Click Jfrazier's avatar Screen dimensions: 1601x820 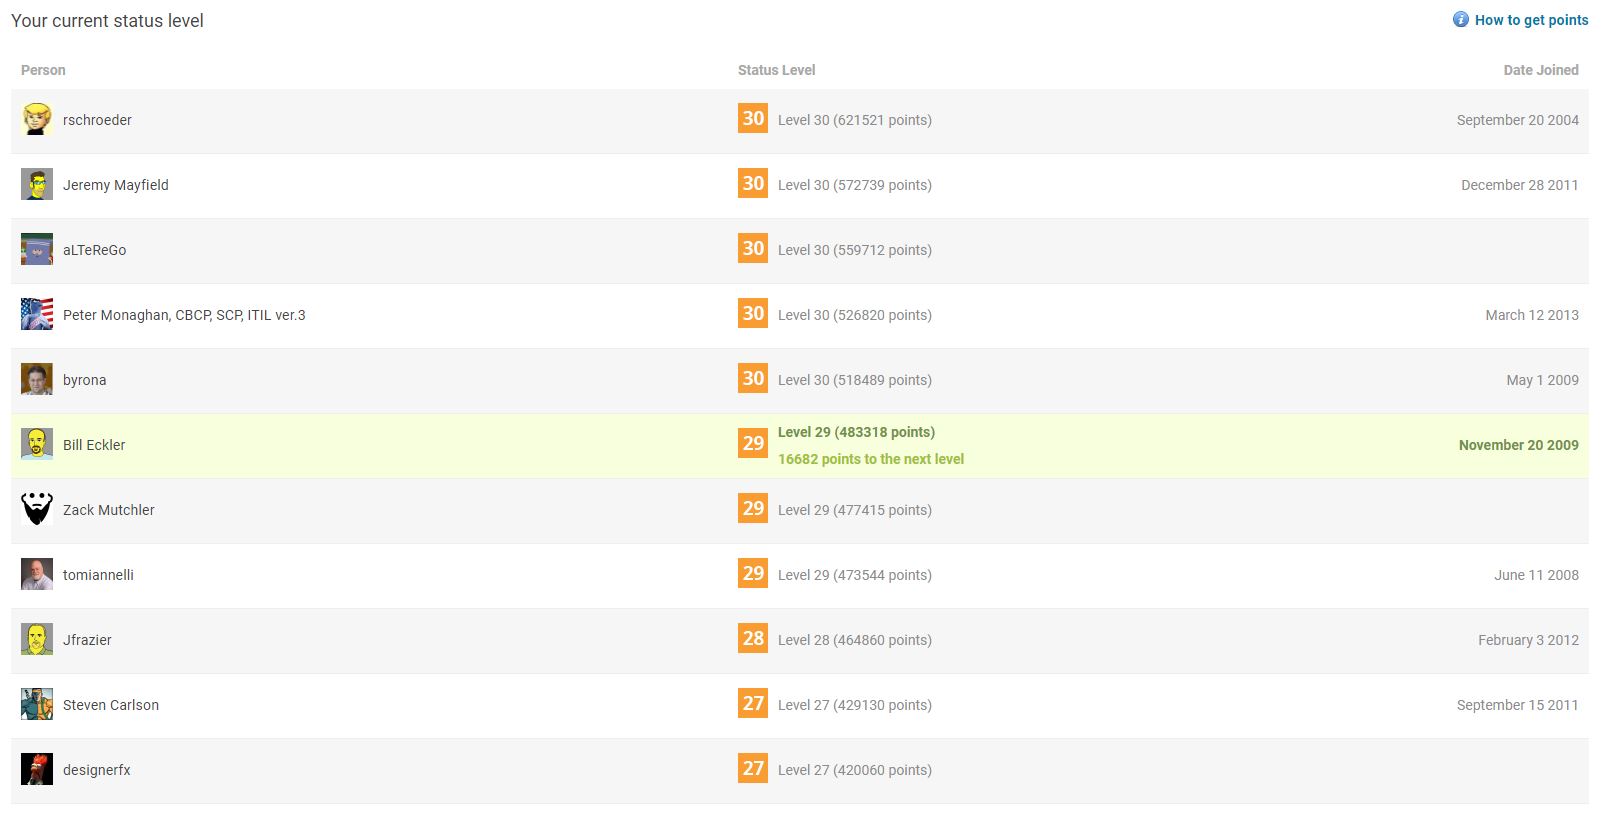pyautogui.click(x=37, y=639)
